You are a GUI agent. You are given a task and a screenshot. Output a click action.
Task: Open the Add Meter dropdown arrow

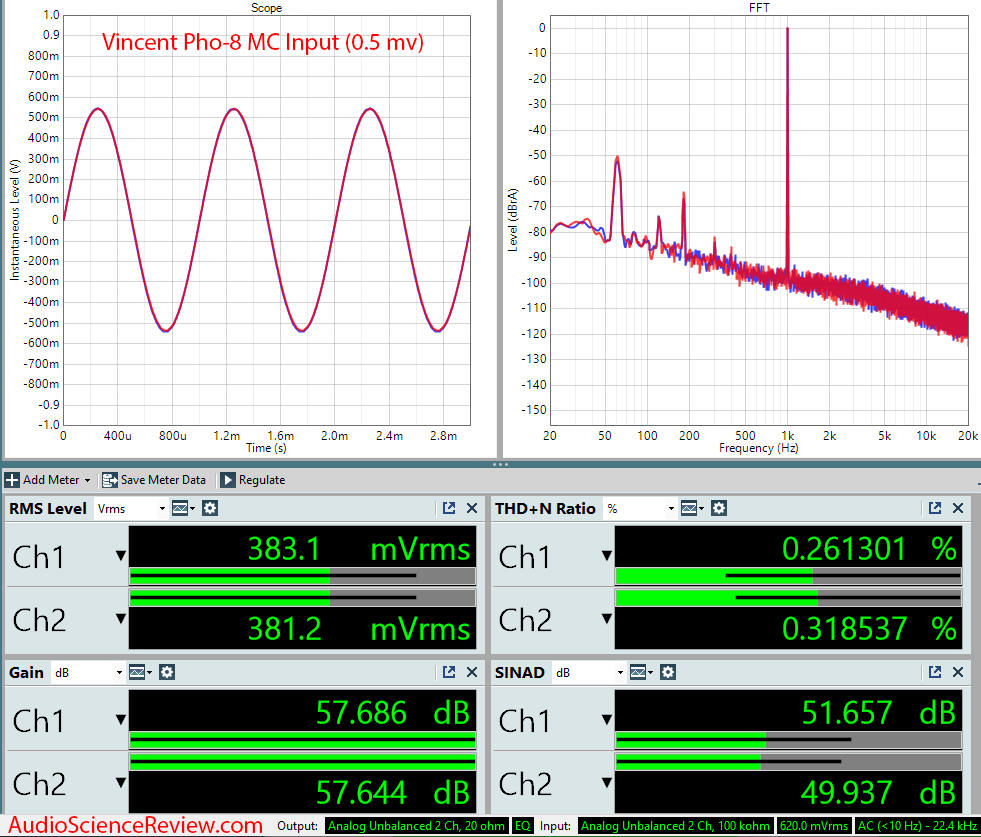click(88, 480)
